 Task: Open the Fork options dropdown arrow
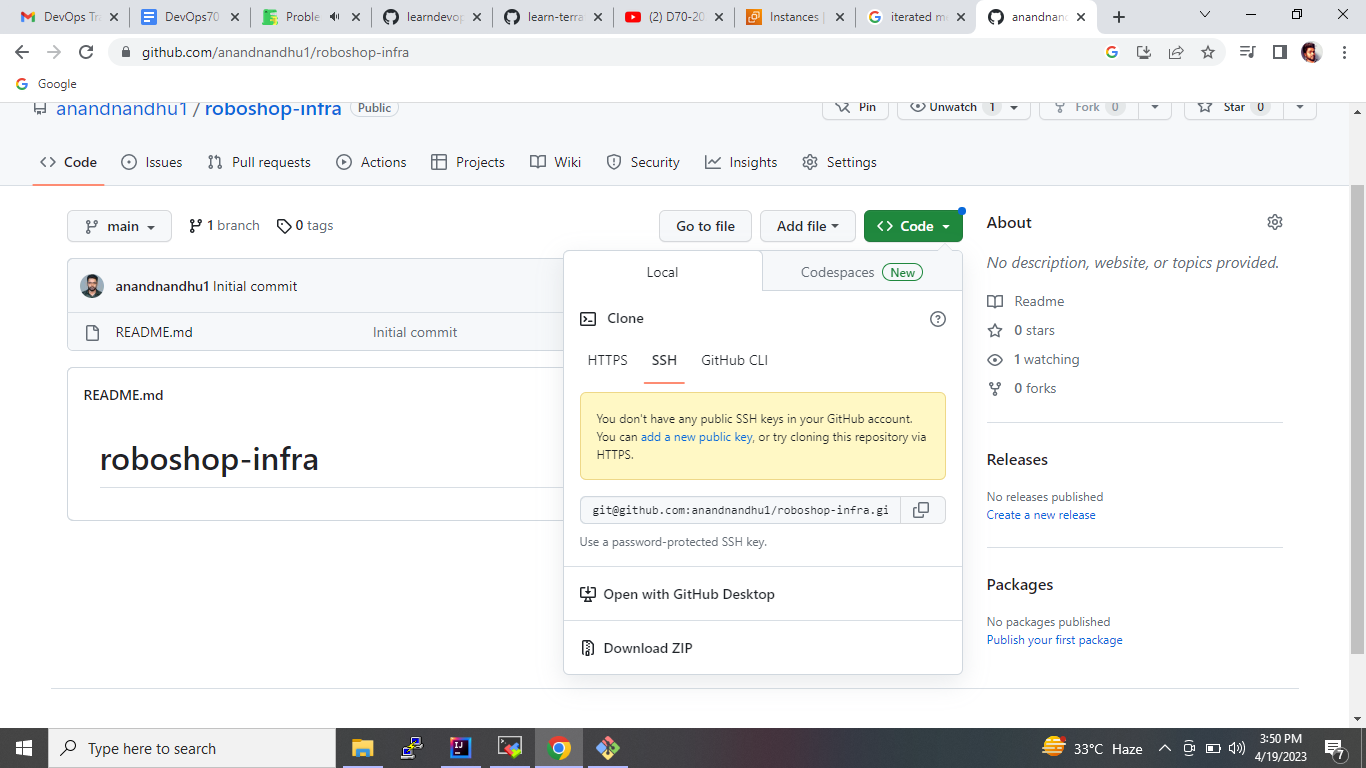pyautogui.click(x=1155, y=108)
